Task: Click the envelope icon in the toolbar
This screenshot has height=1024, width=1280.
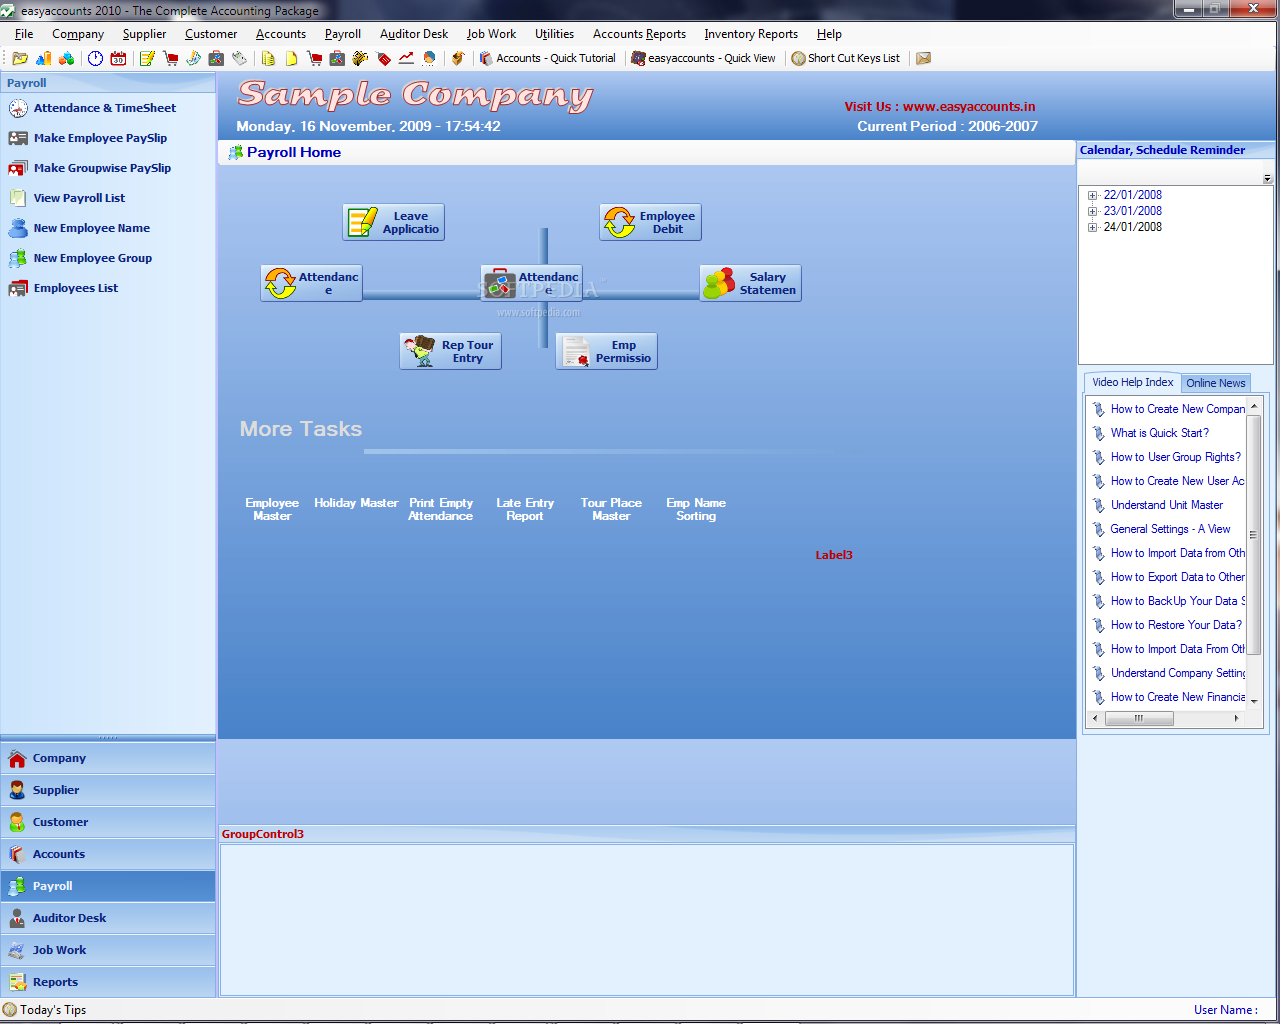Action: 924,58
